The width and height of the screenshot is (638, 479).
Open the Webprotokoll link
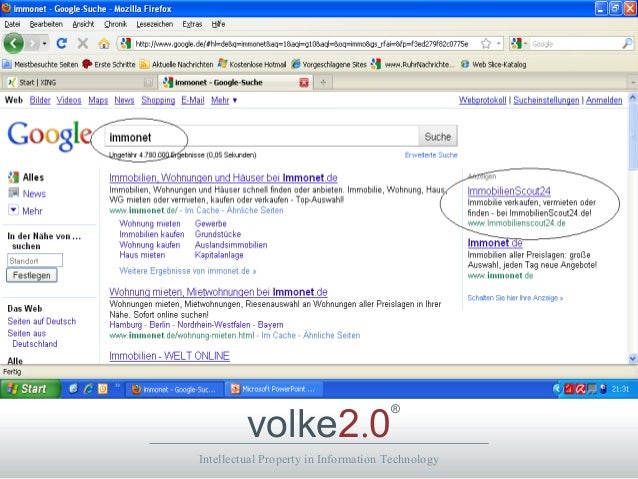click(482, 100)
